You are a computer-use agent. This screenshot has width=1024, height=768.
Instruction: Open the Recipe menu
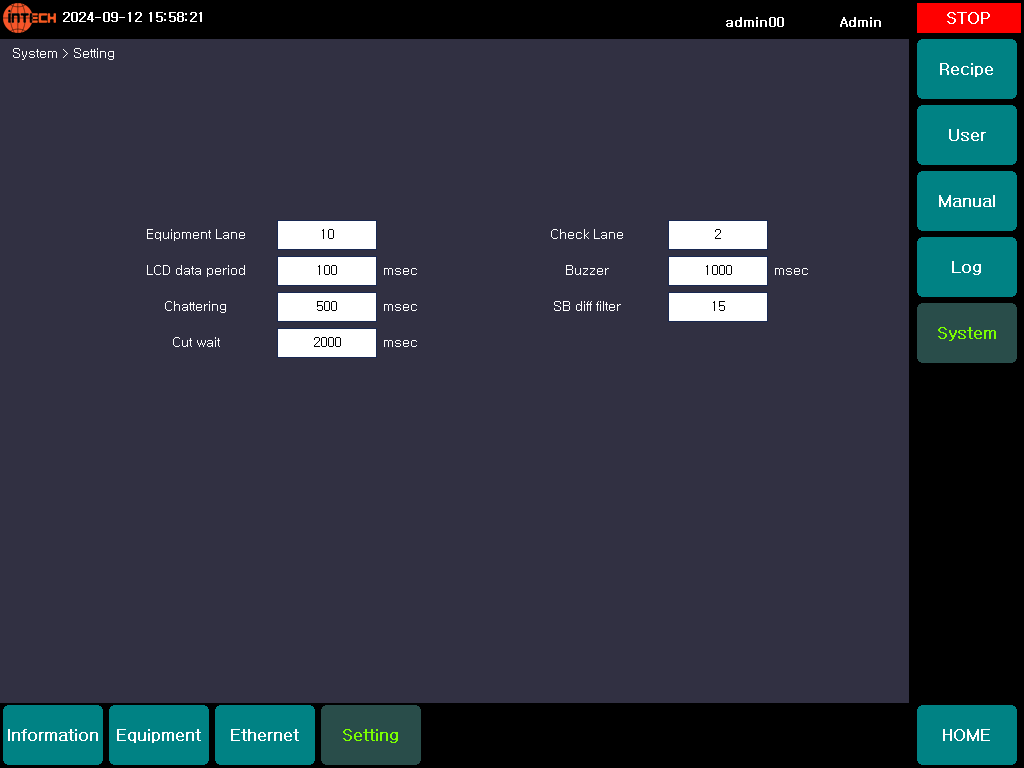[966, 69]
